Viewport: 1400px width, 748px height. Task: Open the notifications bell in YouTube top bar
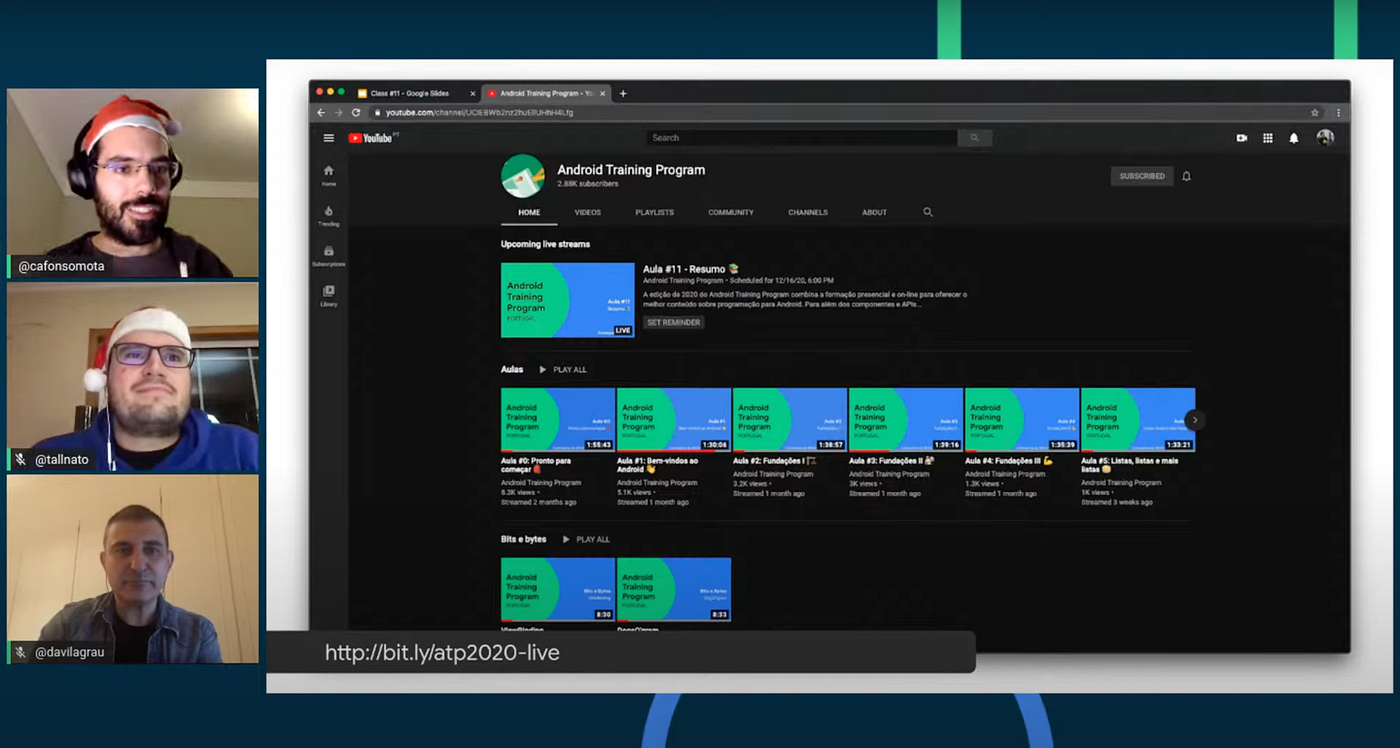tap(1294, 138)
